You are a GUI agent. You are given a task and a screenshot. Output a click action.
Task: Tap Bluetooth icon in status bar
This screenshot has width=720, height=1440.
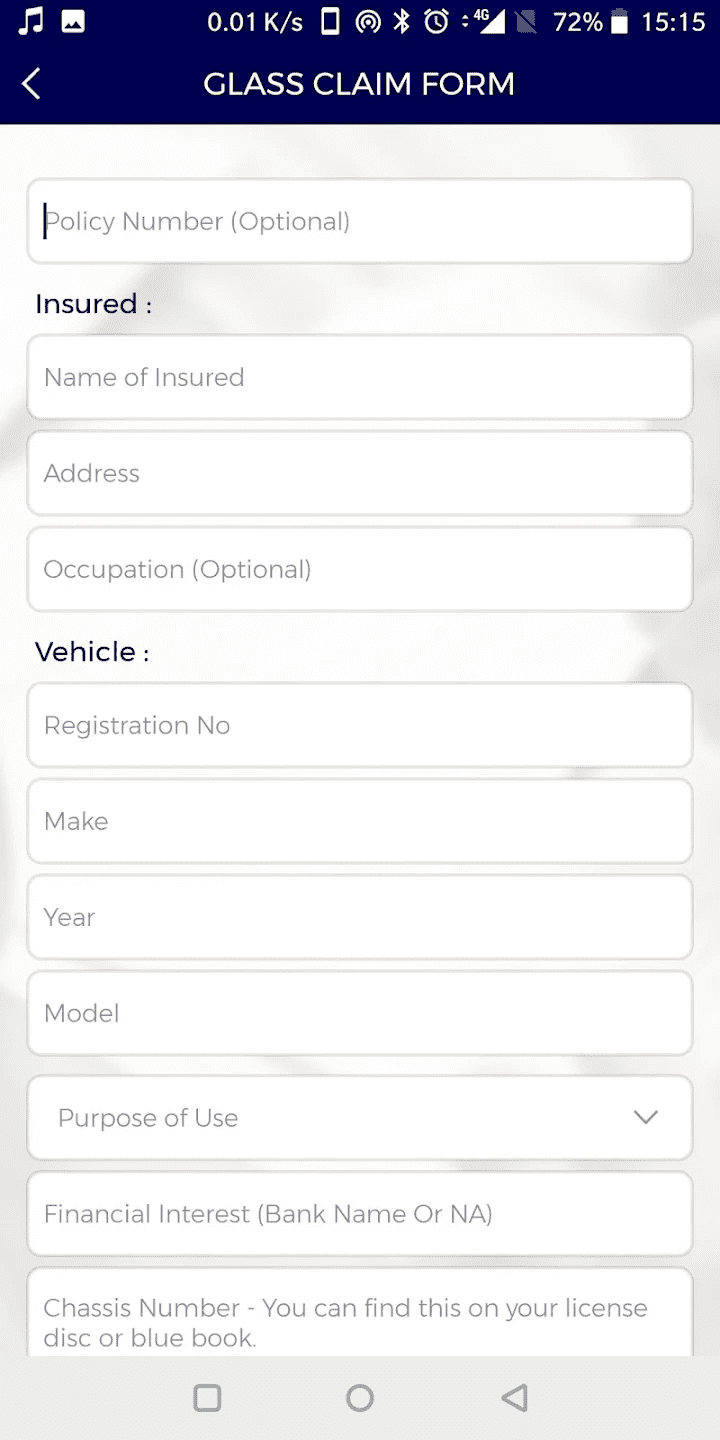tap(402, 22)
